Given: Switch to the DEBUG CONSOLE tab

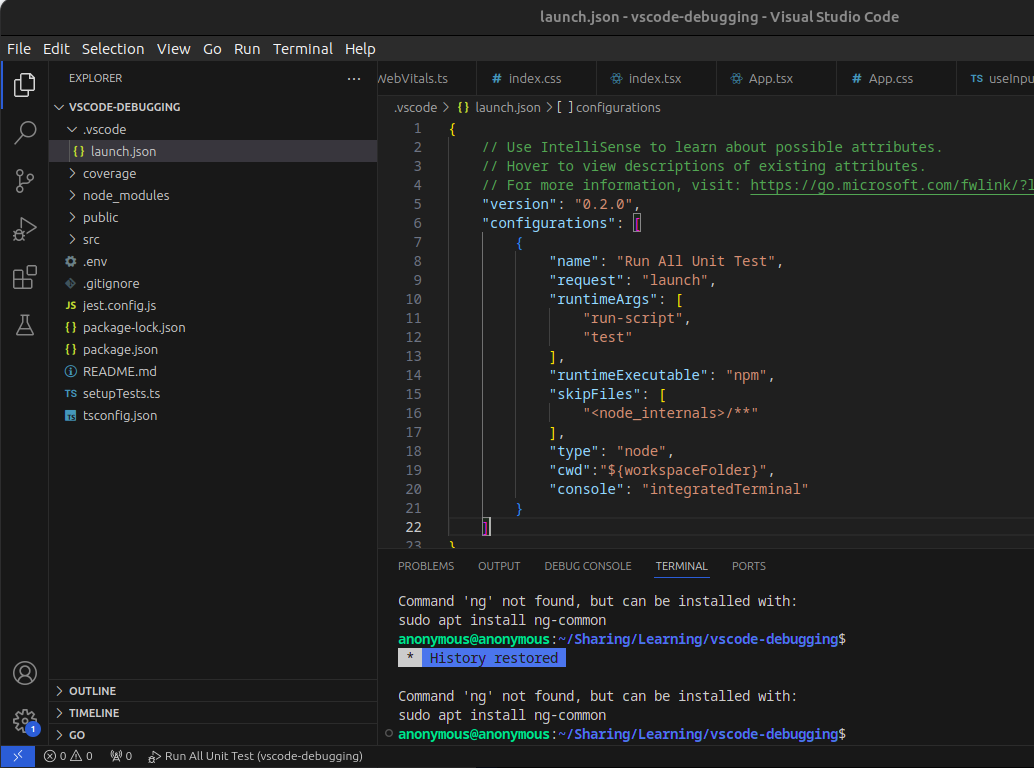Looking at the screenshot, I should click(587, 566).
